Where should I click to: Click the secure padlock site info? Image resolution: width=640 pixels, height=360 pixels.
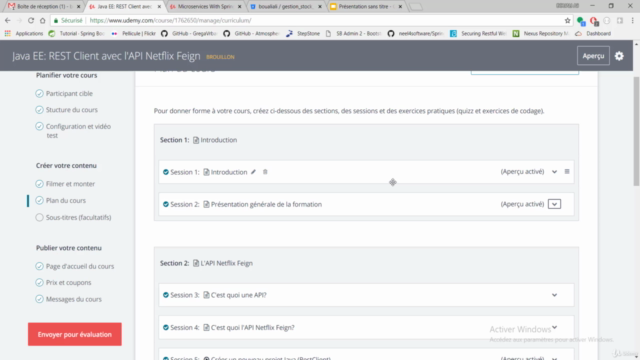[56, 20]
